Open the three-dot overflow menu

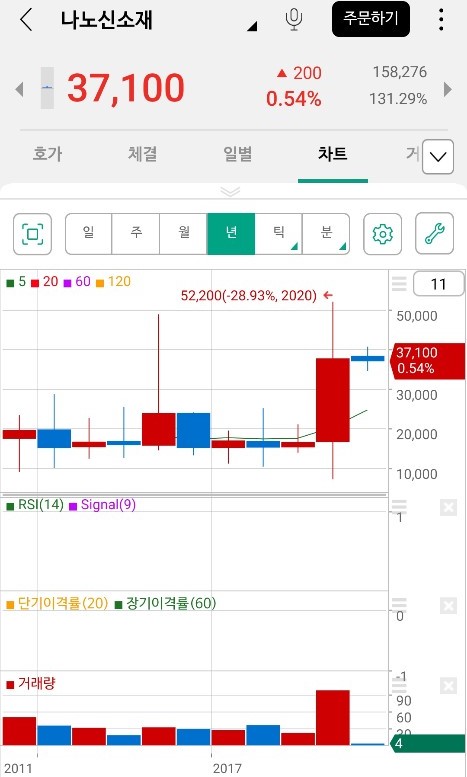point(441,20)
